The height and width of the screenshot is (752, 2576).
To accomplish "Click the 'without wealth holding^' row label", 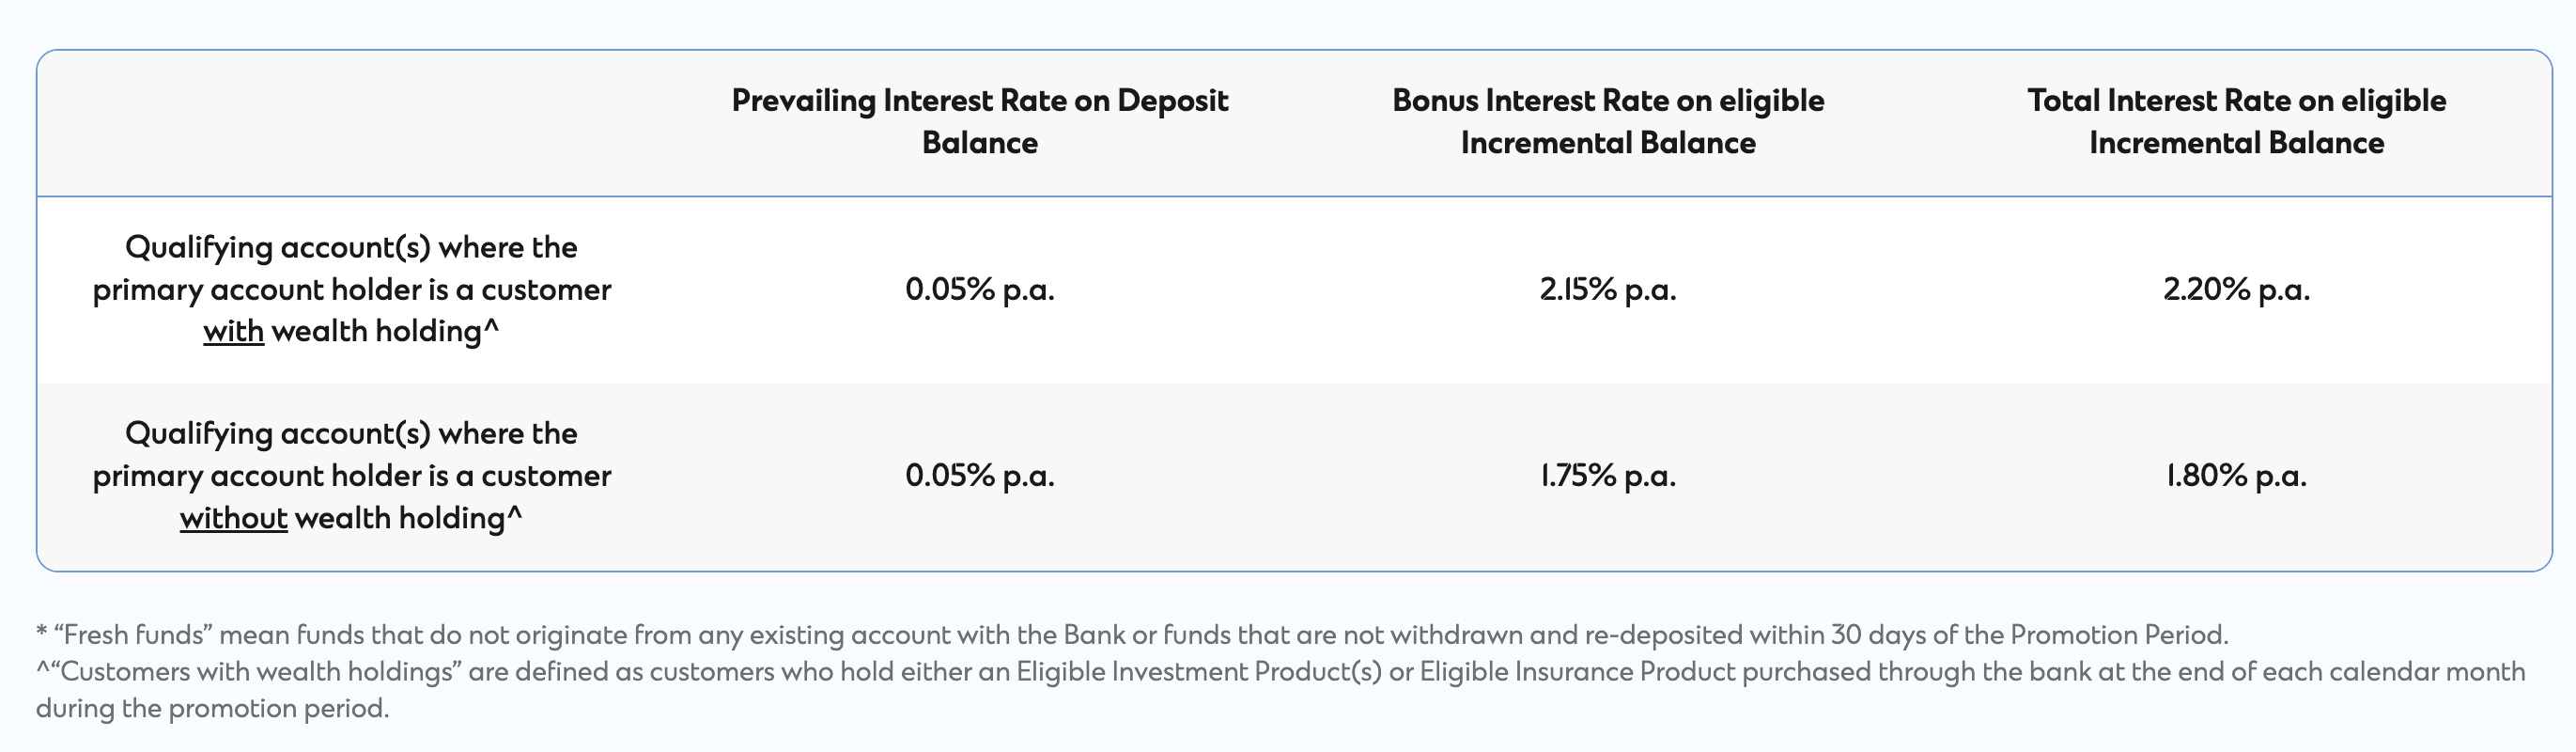I will 351,476.
